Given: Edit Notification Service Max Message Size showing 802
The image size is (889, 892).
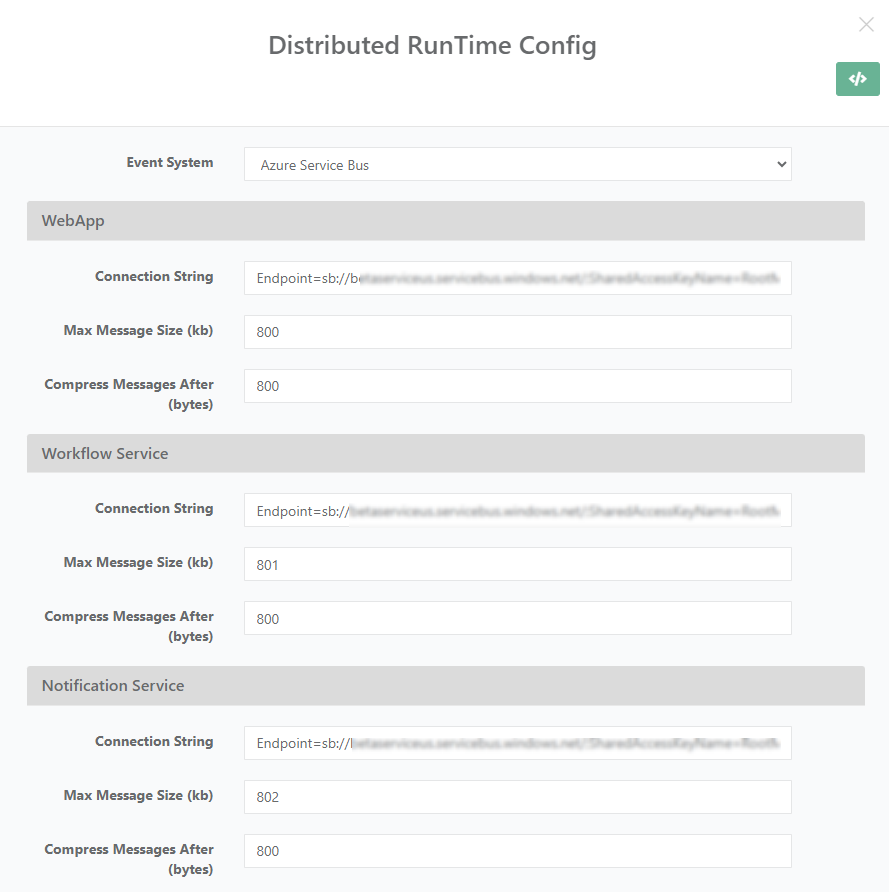Looking at the screenshot, I should pyautogui.click(x=517, y=797).
